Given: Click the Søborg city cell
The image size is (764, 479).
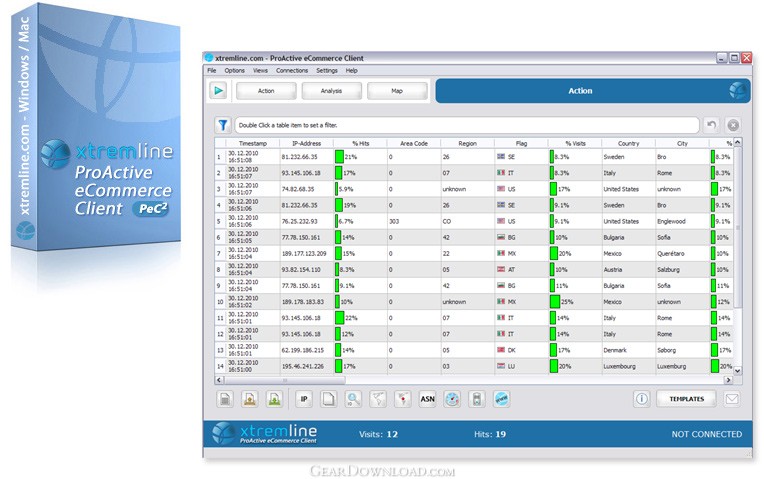Looking at the screenshot, I should (682, 350).
